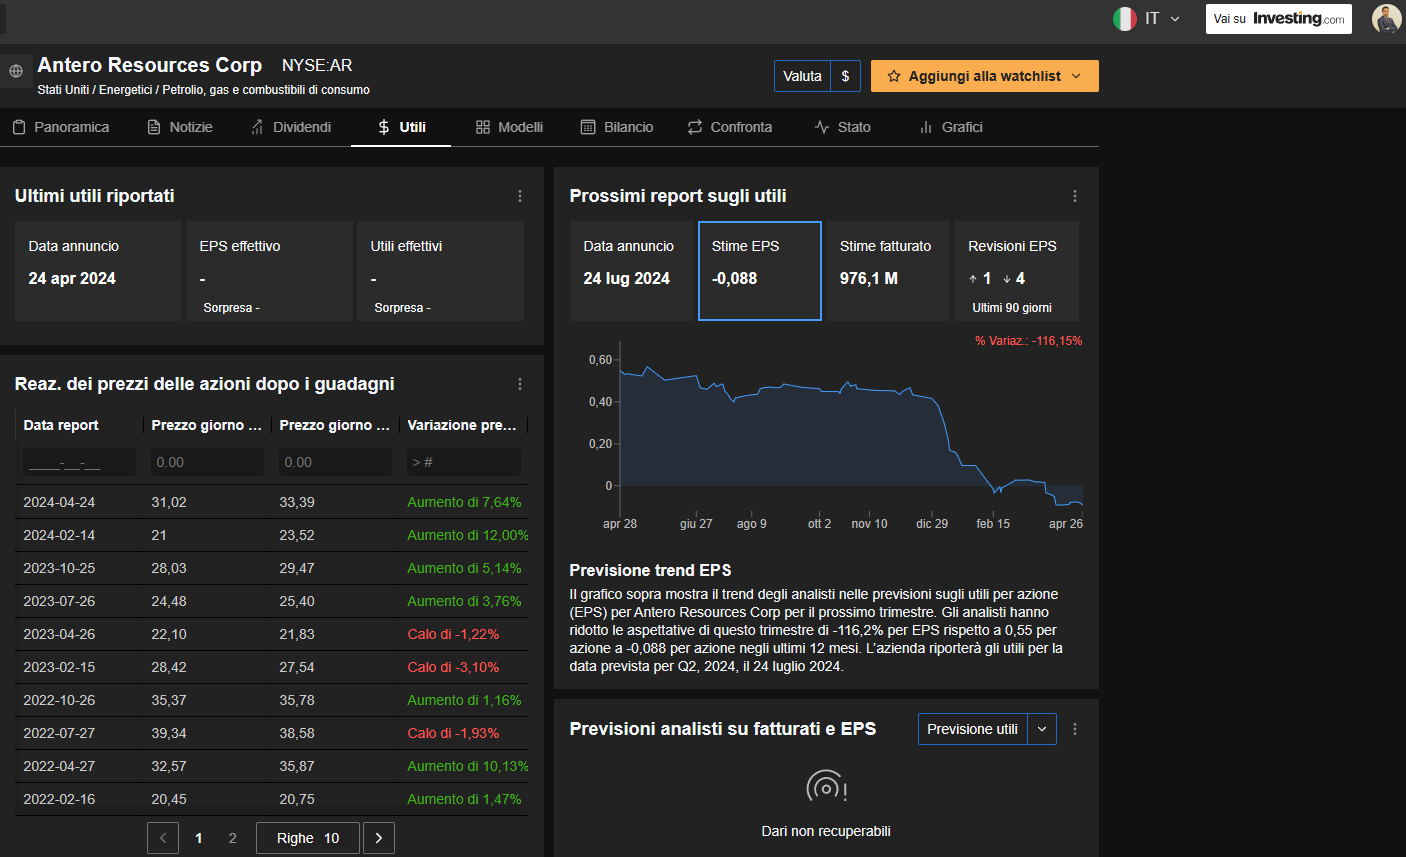Click the 2023-10-25 row date
The height and width of the screenshot is (857, 1406).
coord(59,568)
